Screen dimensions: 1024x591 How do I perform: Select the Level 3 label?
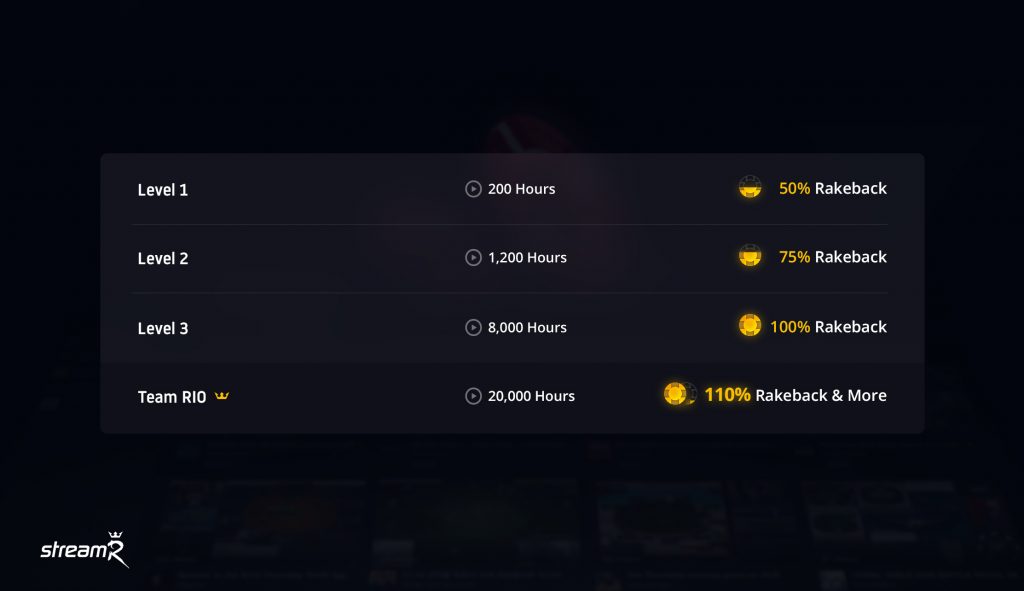[163, 328]
